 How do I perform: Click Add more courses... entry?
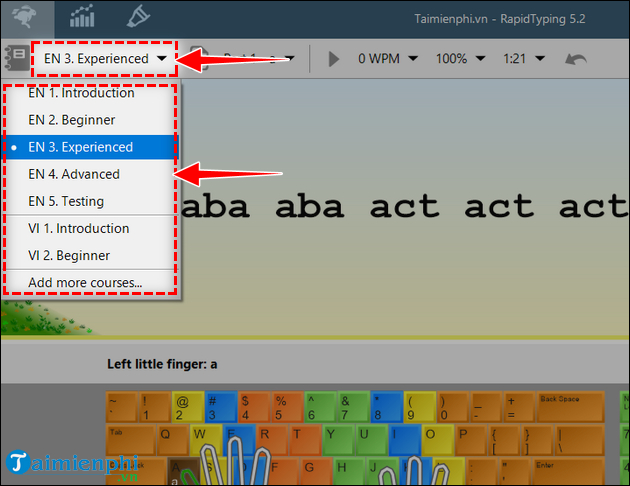(91, 282)
